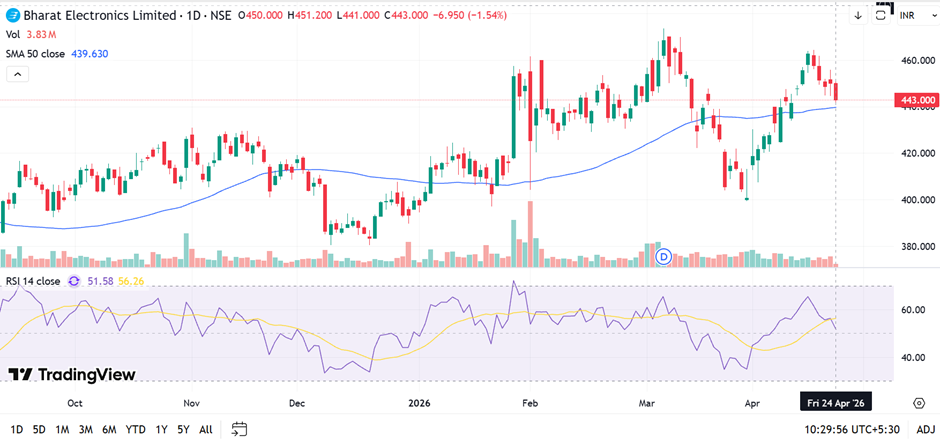
Task: Click the dividend 'D' marker on chart
Action: point(664,257)
